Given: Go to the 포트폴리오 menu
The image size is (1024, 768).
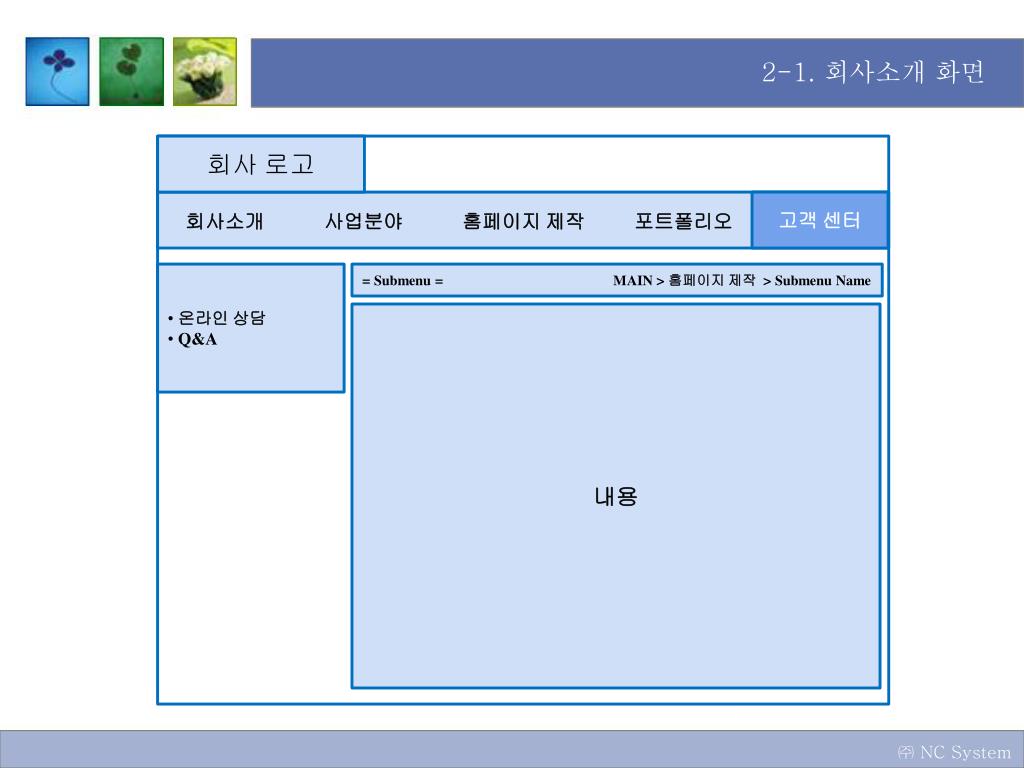Looking at the screenshot, I should tap(684, 221).
